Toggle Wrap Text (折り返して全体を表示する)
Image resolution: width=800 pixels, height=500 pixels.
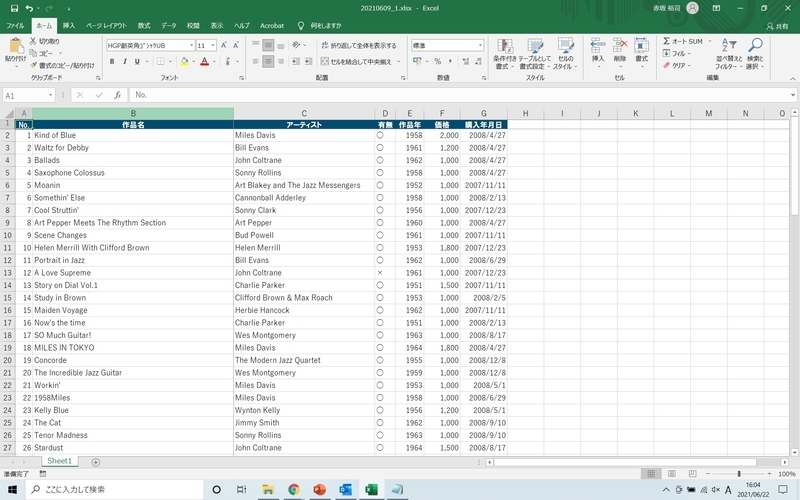(x=359, y=45)
